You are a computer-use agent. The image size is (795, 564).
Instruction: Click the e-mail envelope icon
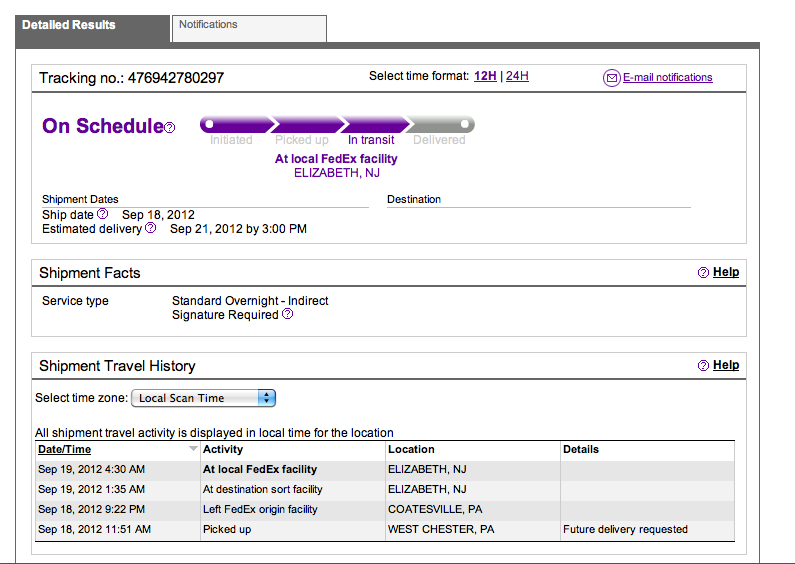[611, 78]
